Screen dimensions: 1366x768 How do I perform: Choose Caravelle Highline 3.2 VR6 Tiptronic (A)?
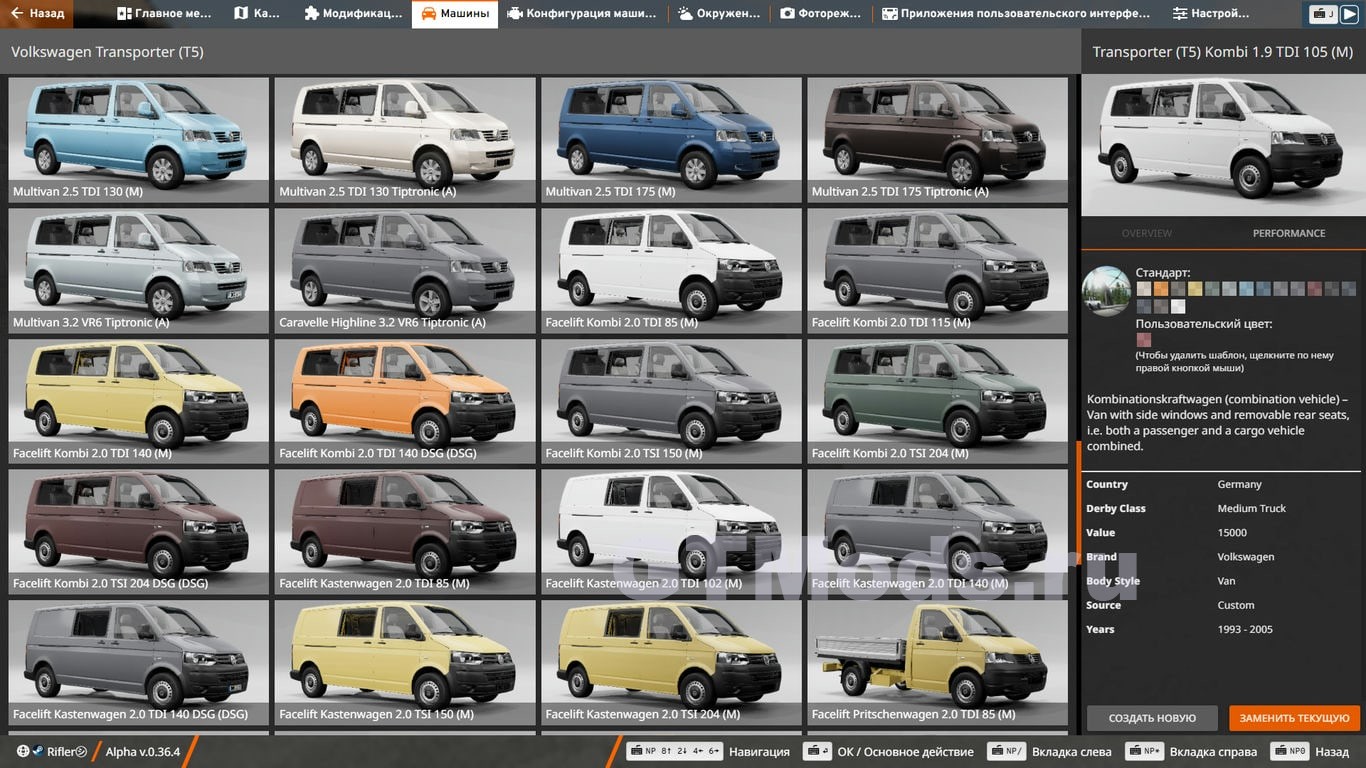click(x=405, y=271)
